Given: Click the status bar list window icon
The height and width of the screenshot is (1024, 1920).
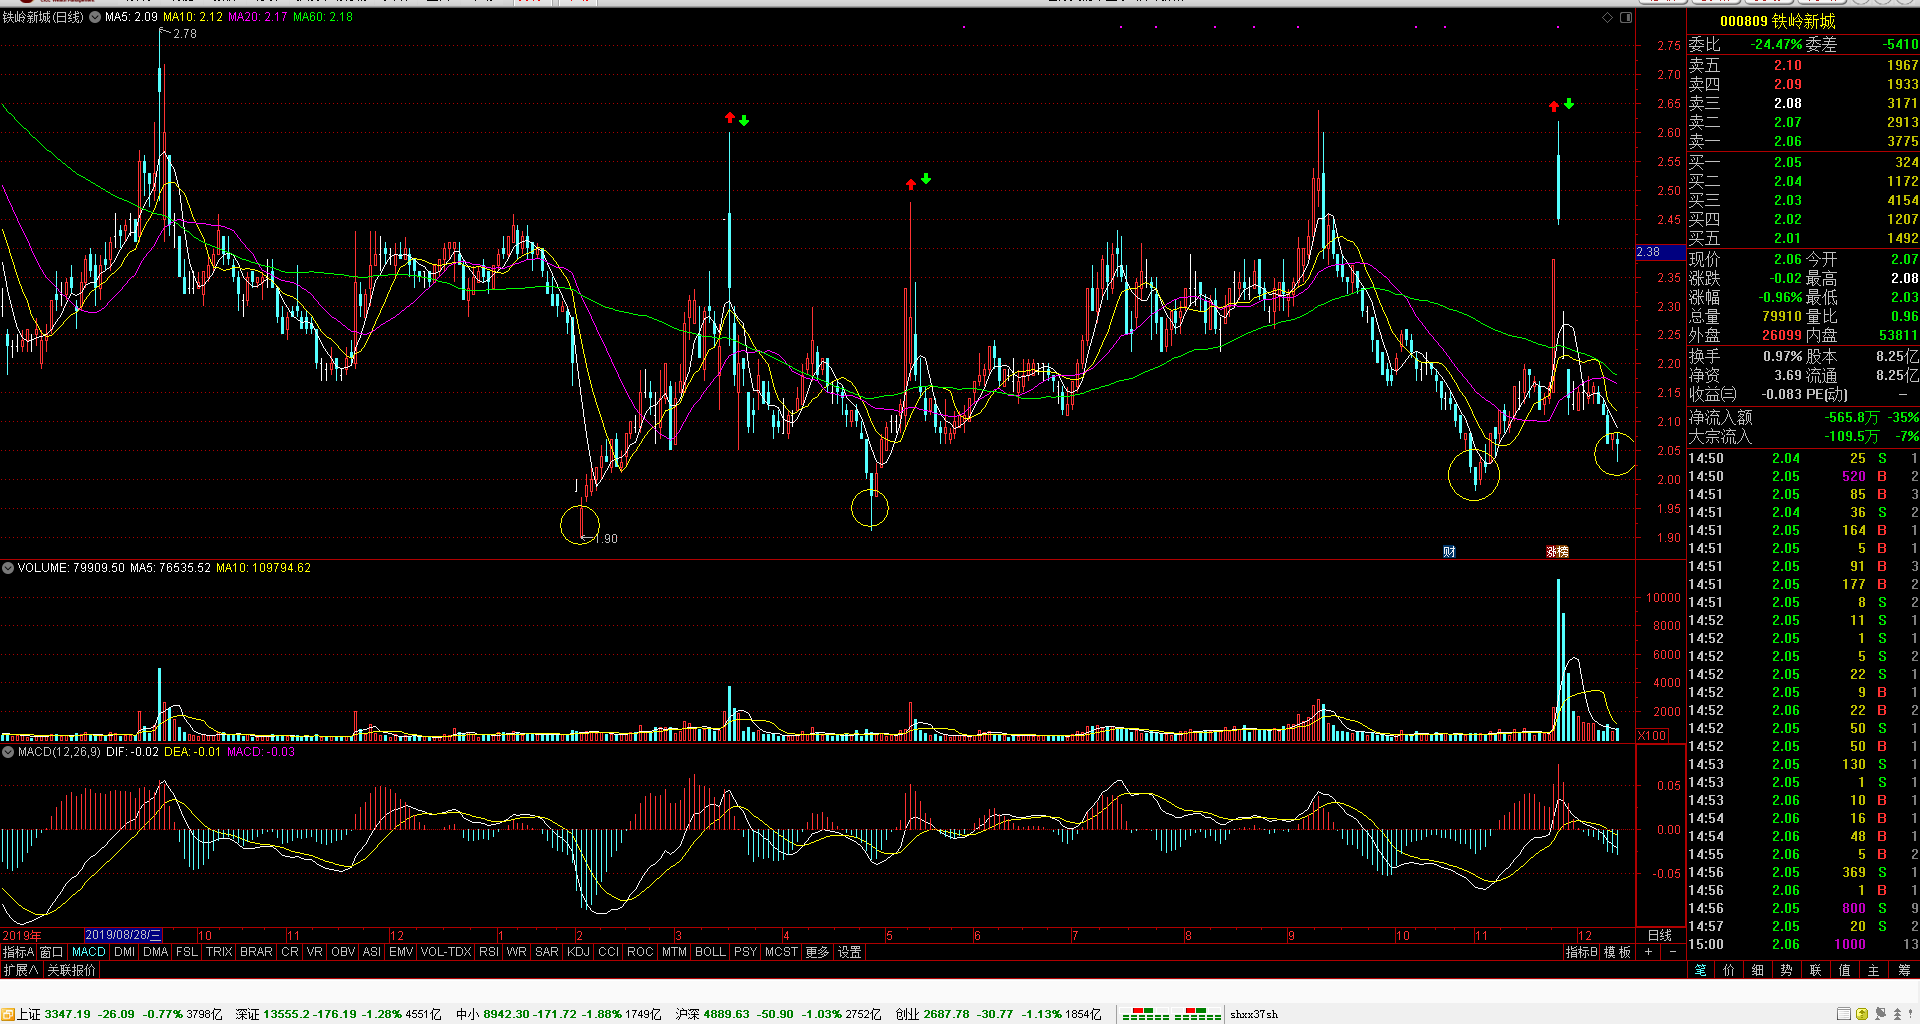Looking at the screenshot, I should pyautogui.click(x=1843, y=1014).
